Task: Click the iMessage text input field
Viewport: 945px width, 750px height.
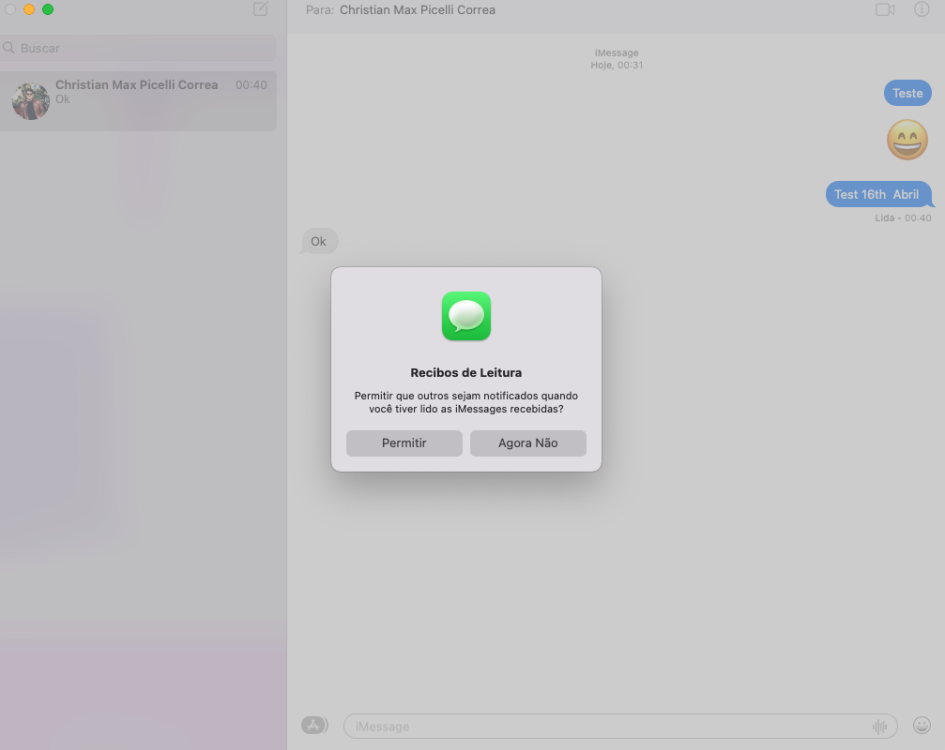Action: point(620,726)
